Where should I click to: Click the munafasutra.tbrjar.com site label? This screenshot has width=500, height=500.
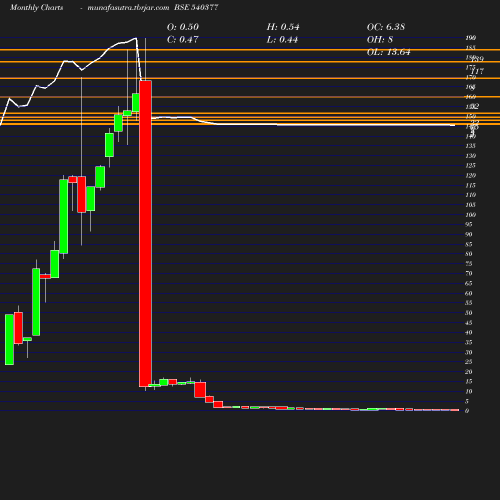tap(128, 7)
